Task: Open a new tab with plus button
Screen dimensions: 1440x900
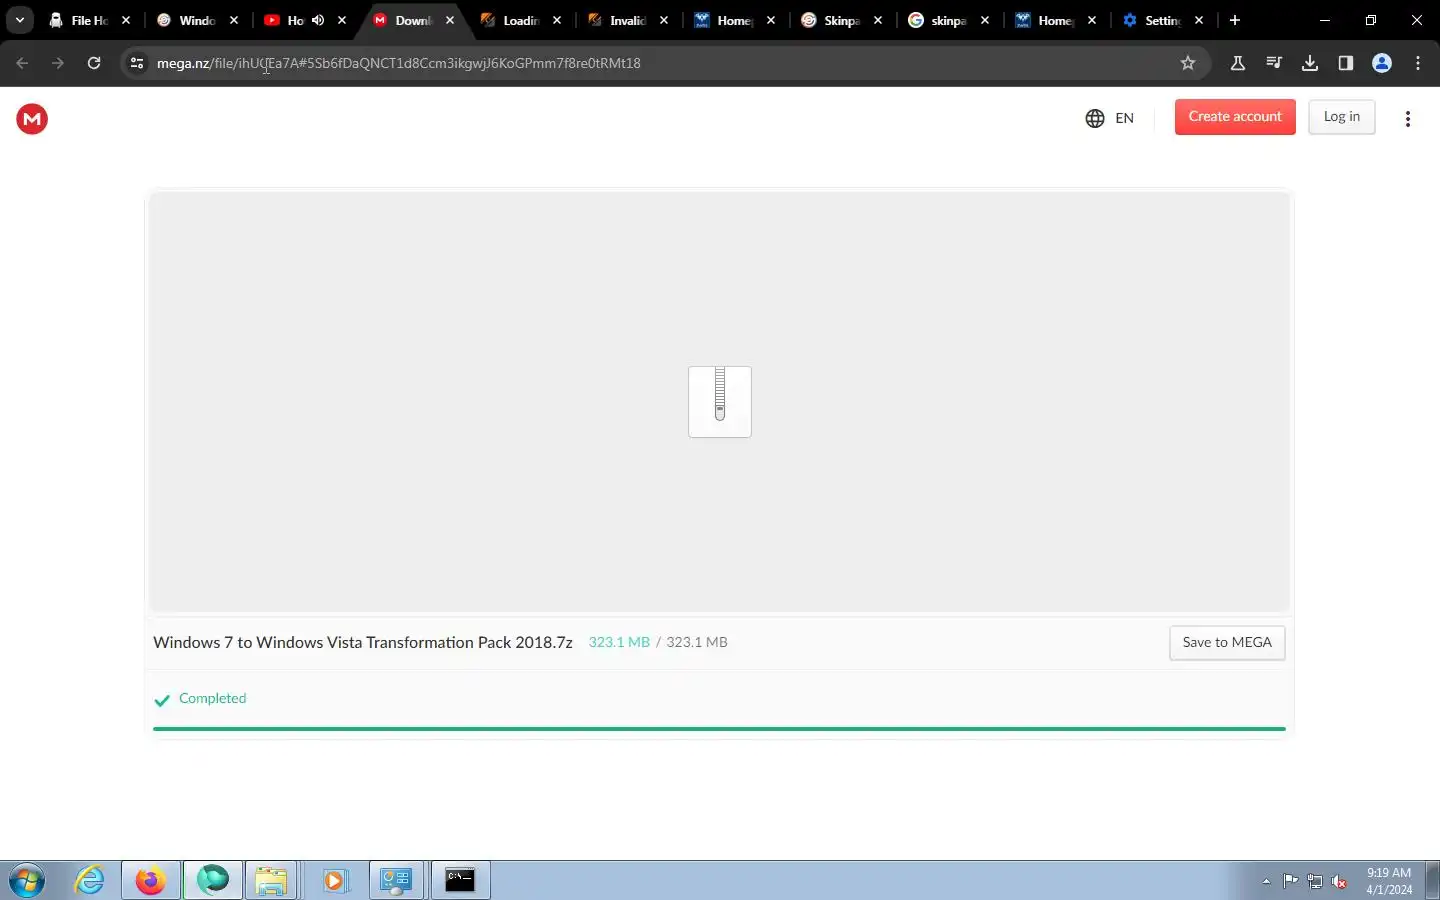Action: [x=1235, y=20]
